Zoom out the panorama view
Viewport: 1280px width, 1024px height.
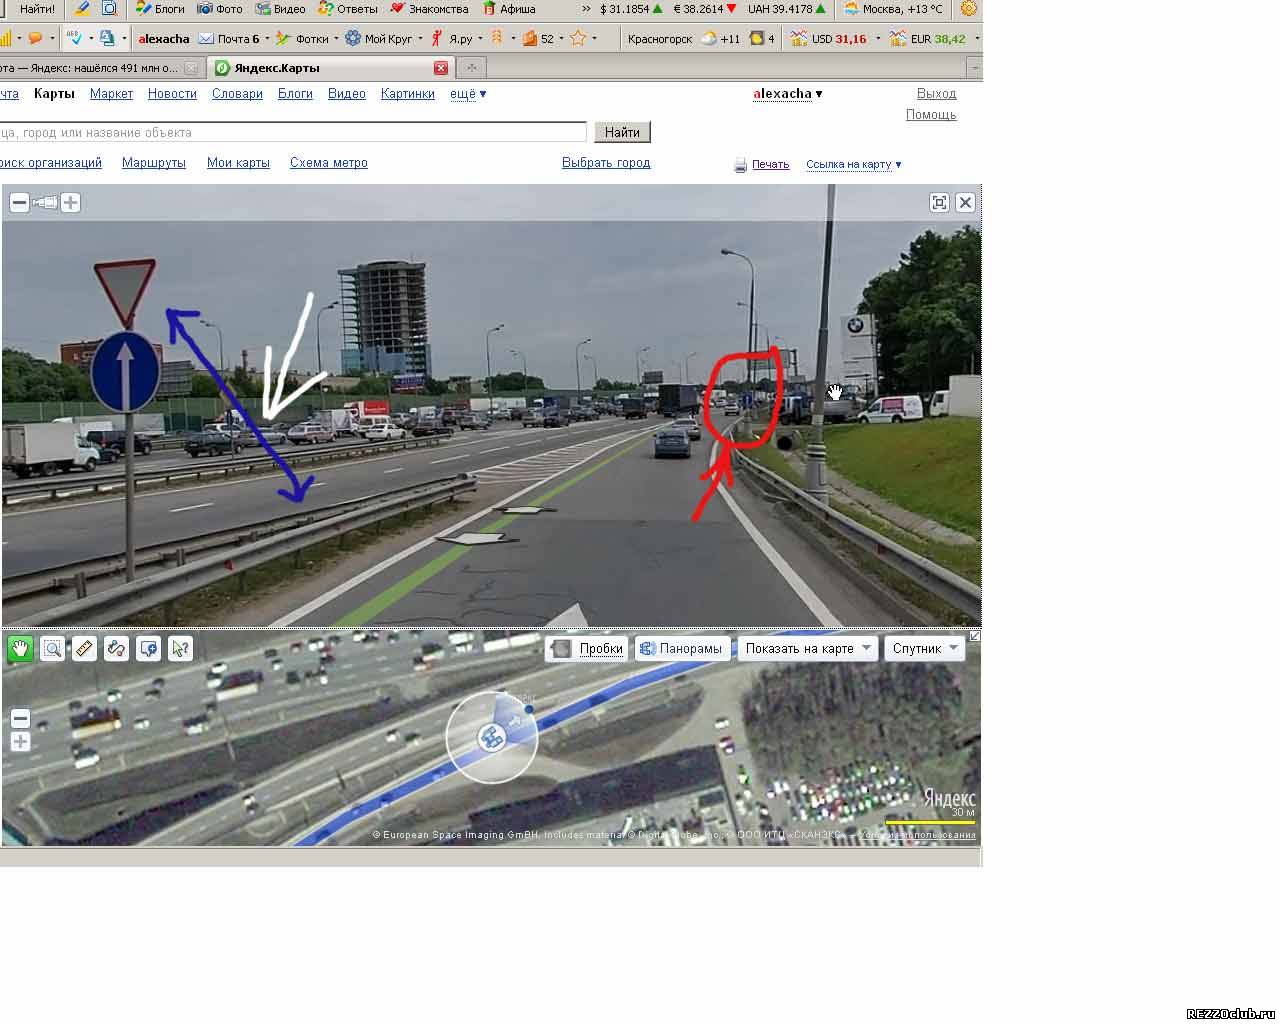19,203
